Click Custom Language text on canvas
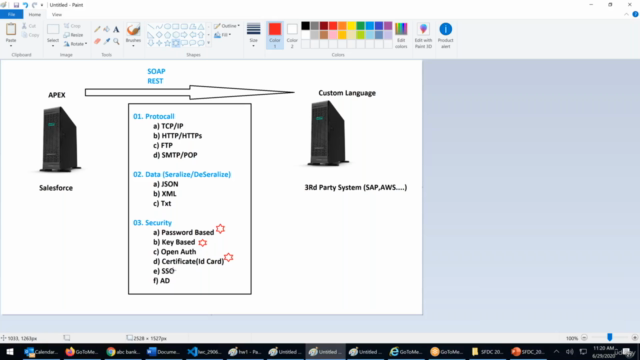The width and height of the screenshot is (640, 360). pos(347,93)
